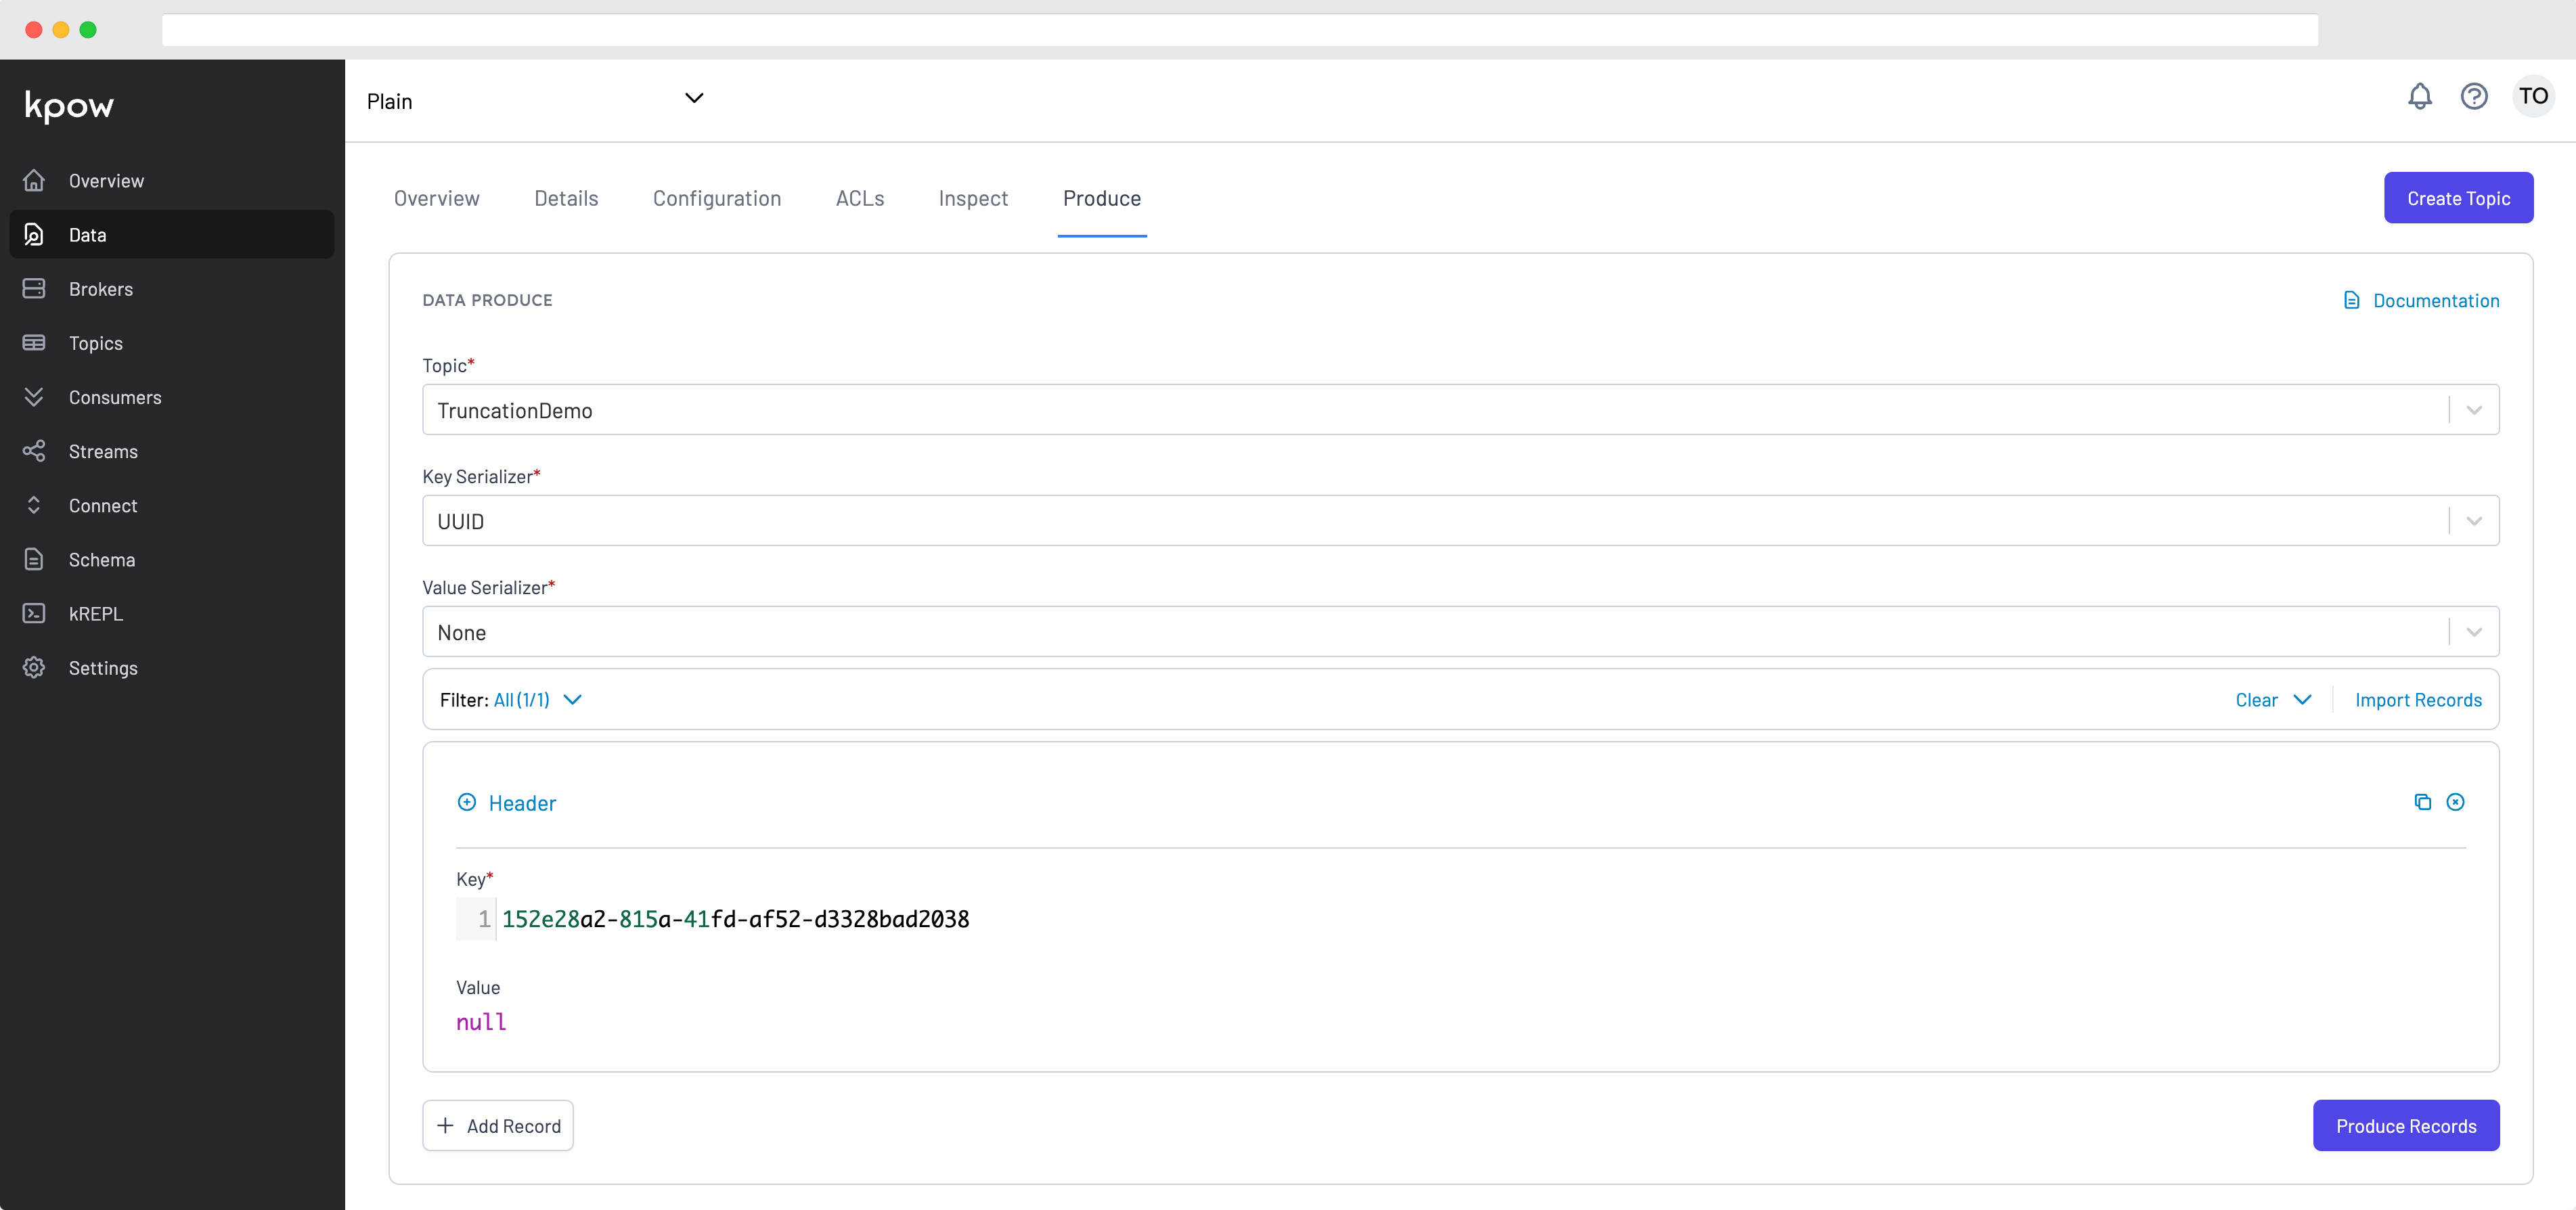Image resolution: width=2576 pixels, height=1210 pixels.
Task: Click into the Key UUID editor field
Action: pyautogui.click(x=735, y=919)
